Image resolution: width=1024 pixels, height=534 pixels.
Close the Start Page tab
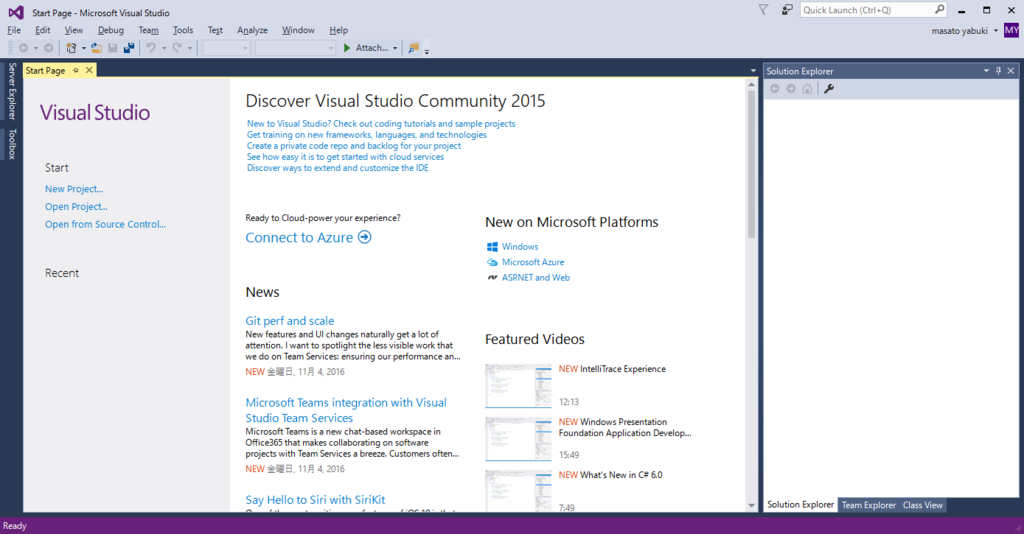point(89,71)
